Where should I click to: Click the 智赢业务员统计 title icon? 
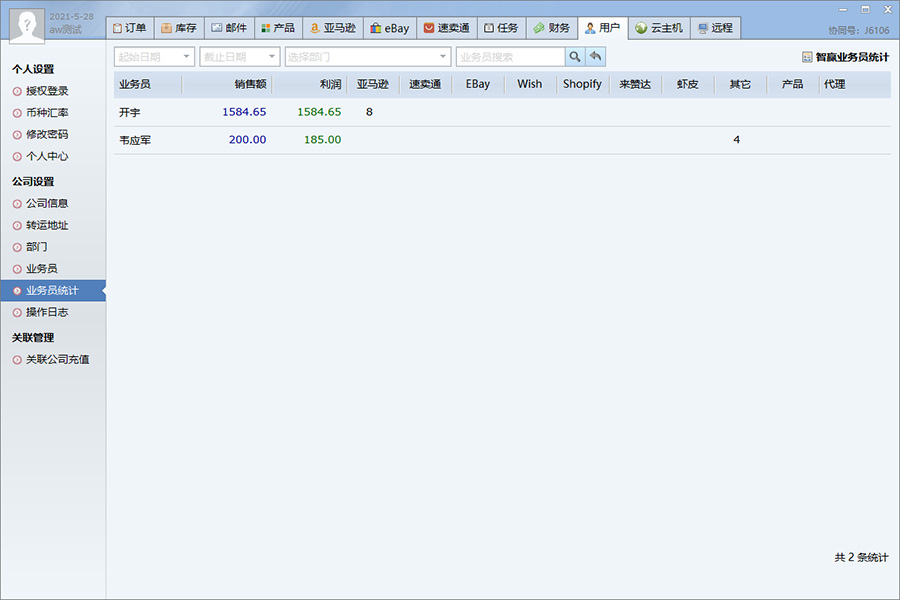[x=807, y=57]
